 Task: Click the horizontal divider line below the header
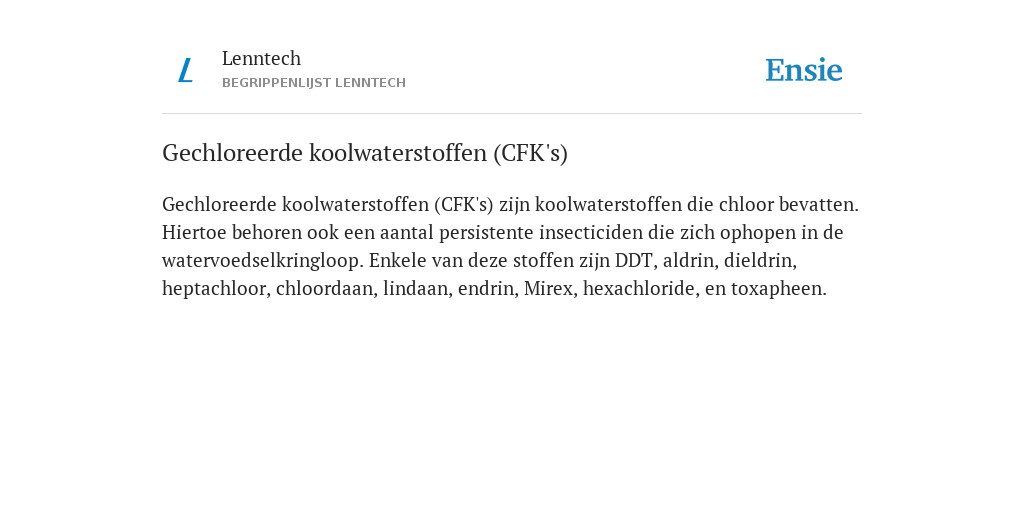[512, 114]
